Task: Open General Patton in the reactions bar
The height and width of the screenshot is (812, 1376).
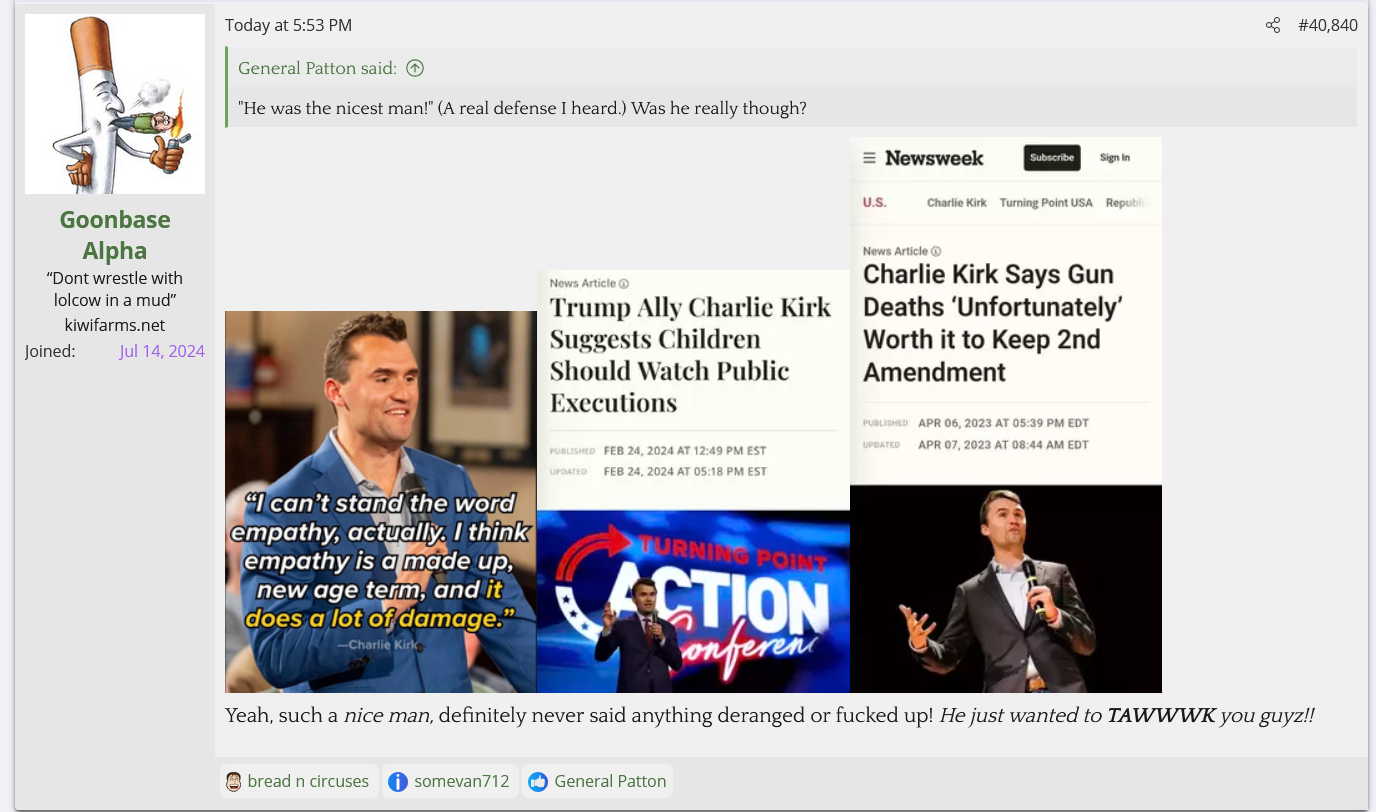Action: pyautogui.click(x=610, y=781)
